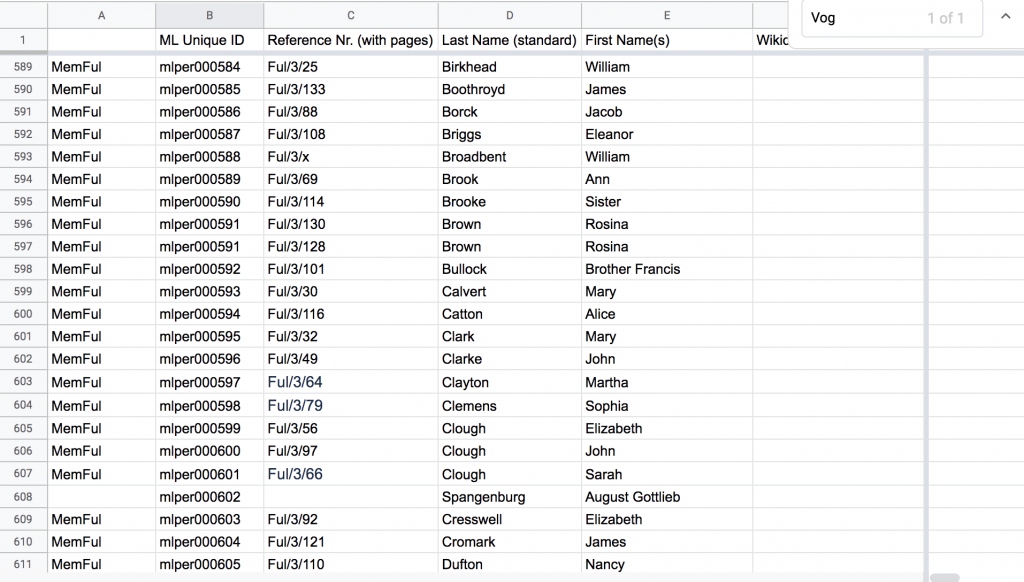Image resolution: width=1024 pixels, height=582 pixels.
Task: Select row 608 header
Action: coord(23,497)
